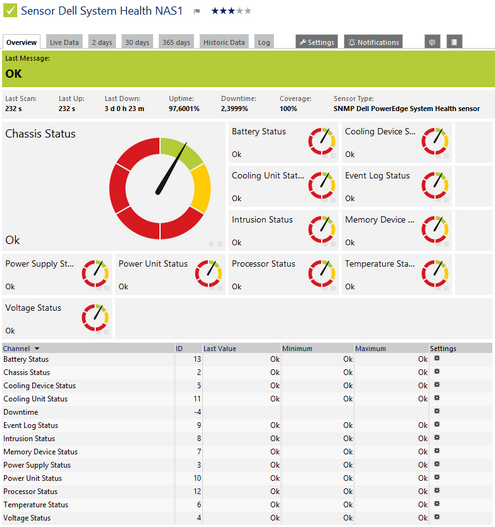Click the square icon button next to comments
495x527 pixels.
click(454, 42)
